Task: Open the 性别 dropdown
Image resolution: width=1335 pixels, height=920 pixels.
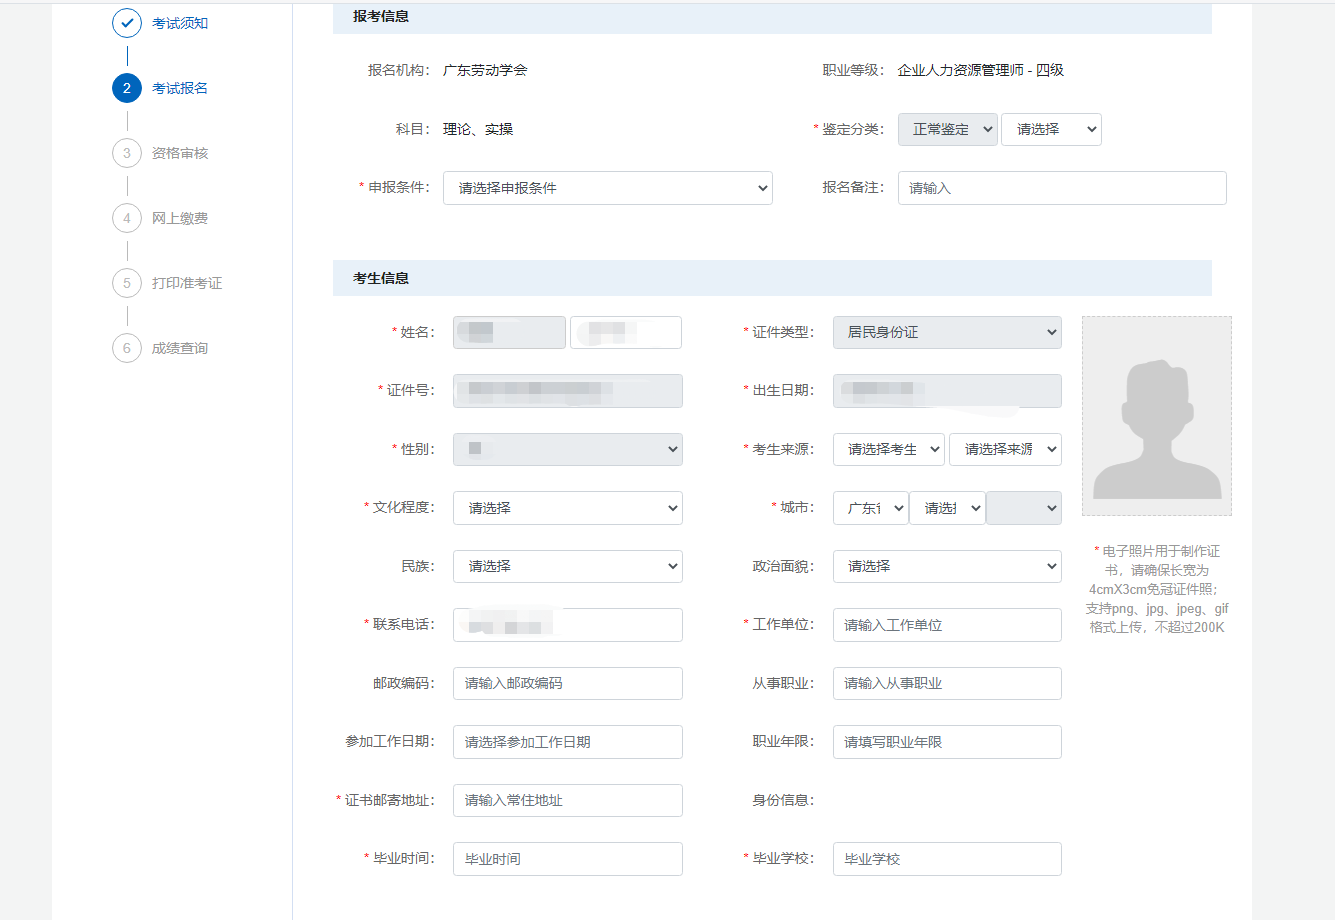Action: coord(568,449)
